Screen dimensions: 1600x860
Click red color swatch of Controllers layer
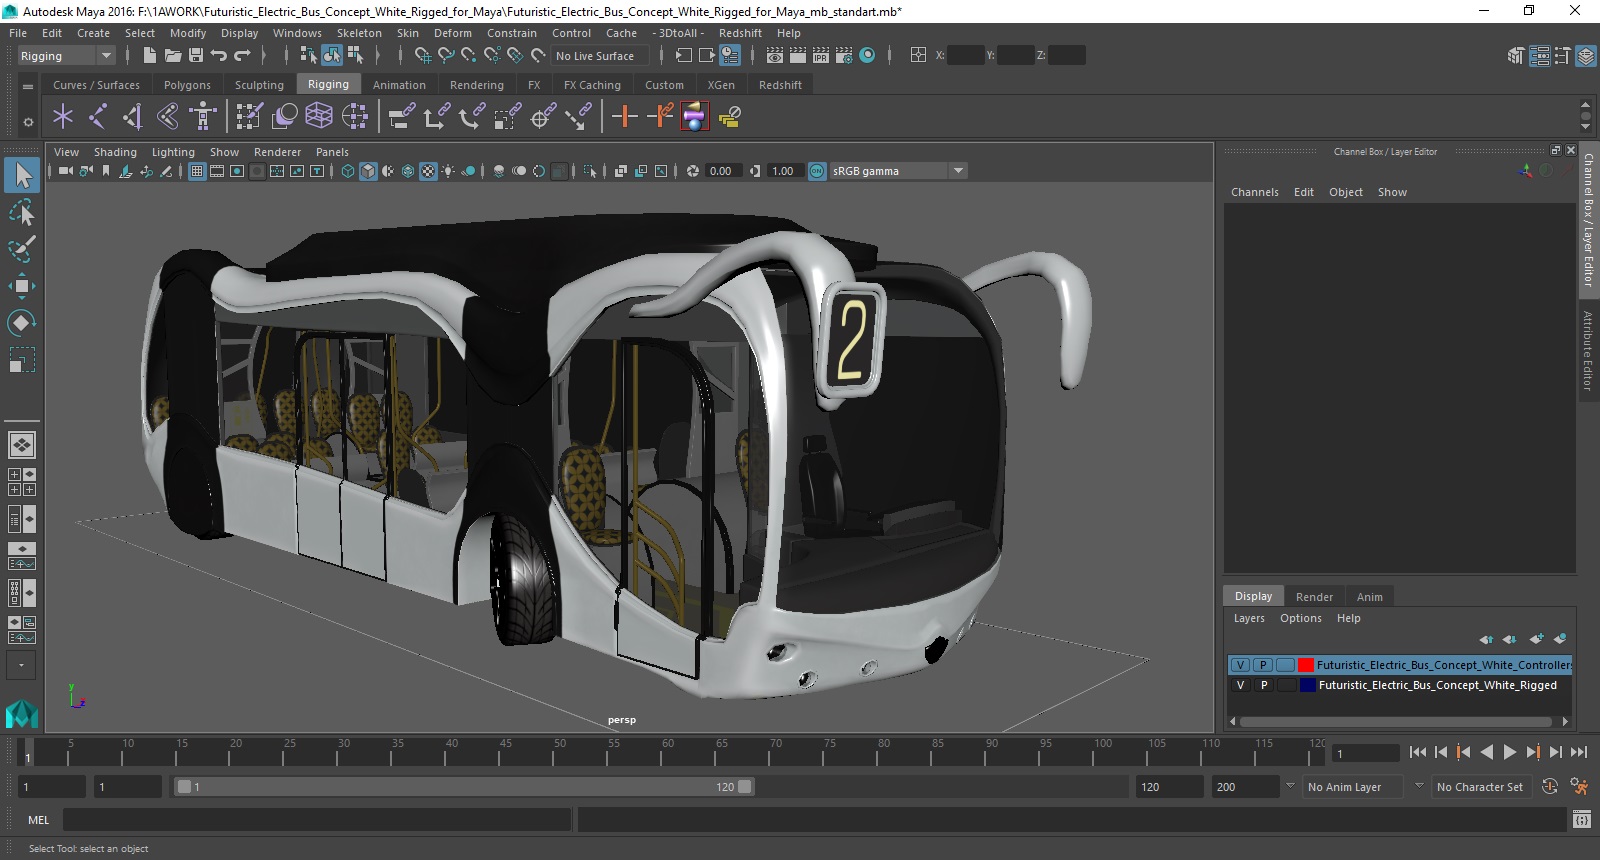(1305, 665)
